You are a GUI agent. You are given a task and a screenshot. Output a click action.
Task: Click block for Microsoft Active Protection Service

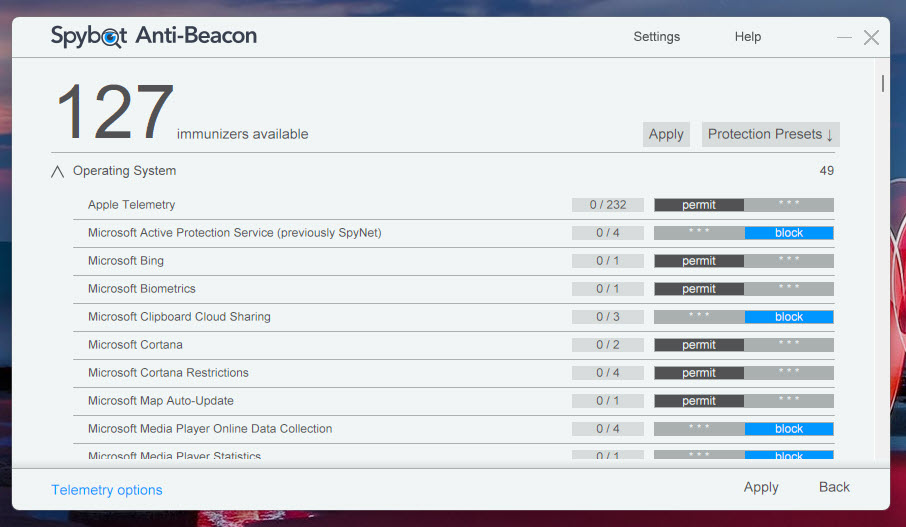(x=789, y=233)
